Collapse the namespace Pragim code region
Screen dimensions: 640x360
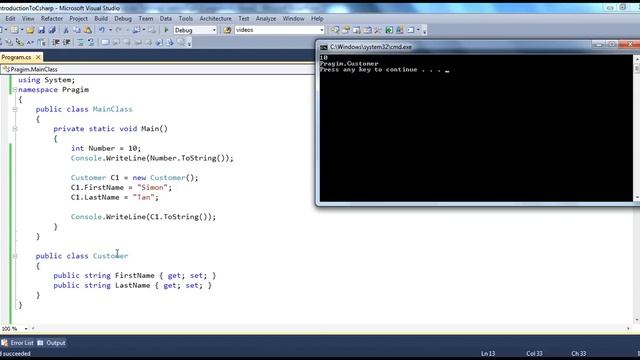pyautogui.click(x=15, y=89)
